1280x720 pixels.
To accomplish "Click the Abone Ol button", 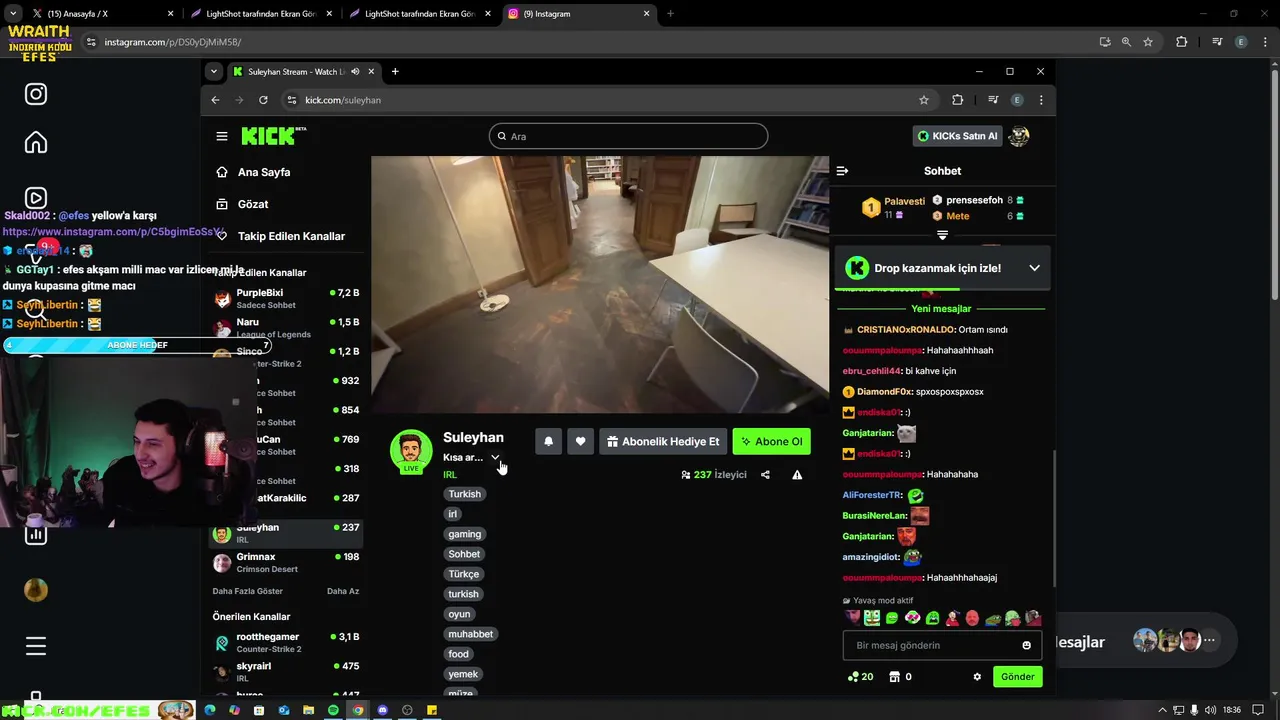I will pyautogui.click(x=771, y=442).
